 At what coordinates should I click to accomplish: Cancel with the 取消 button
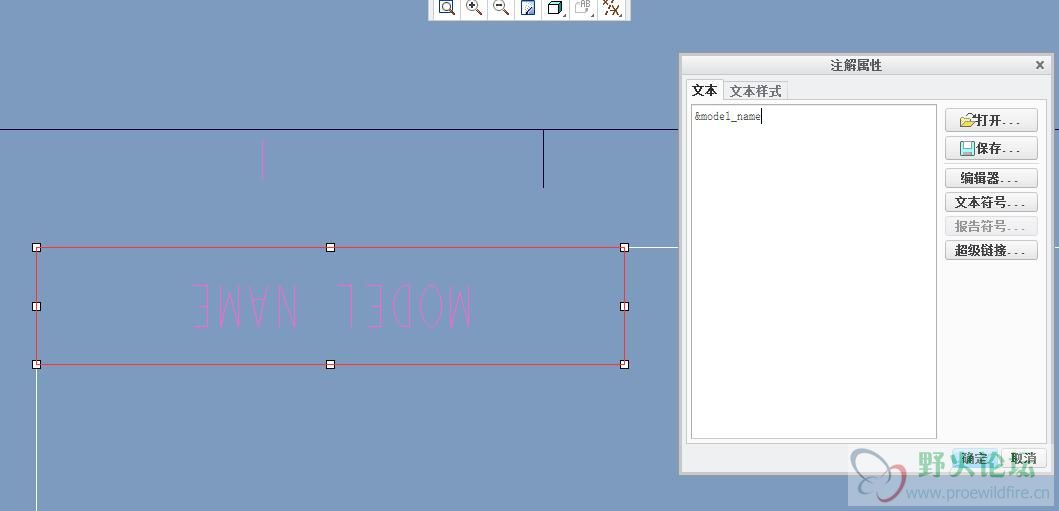point(1023,458)
